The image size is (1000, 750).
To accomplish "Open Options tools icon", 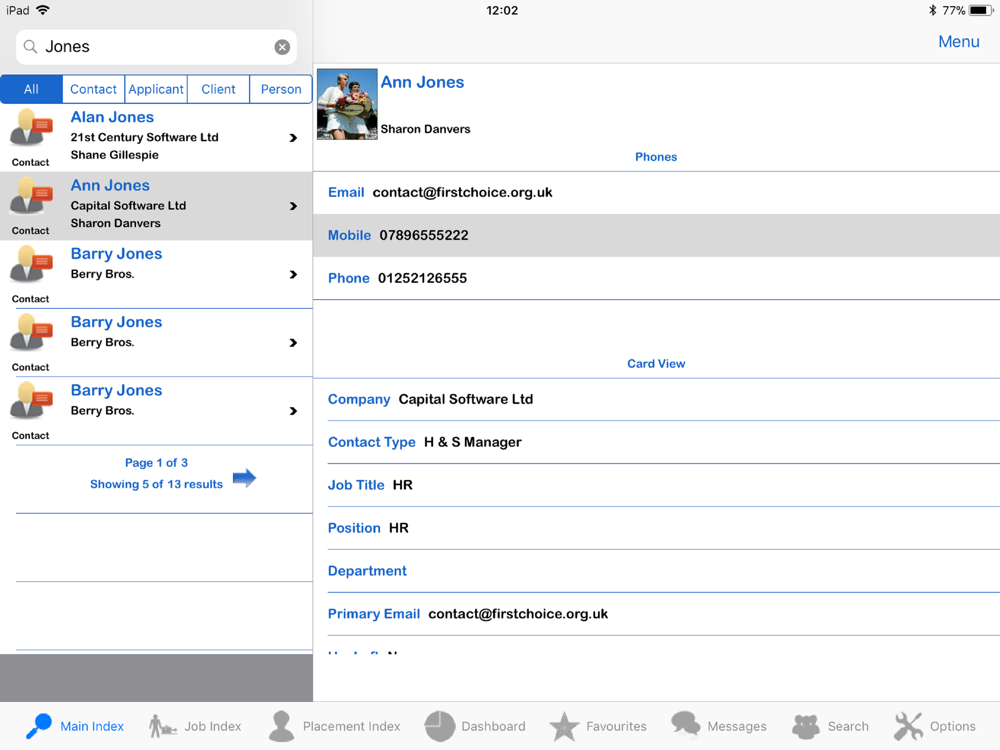I will 908,726.
